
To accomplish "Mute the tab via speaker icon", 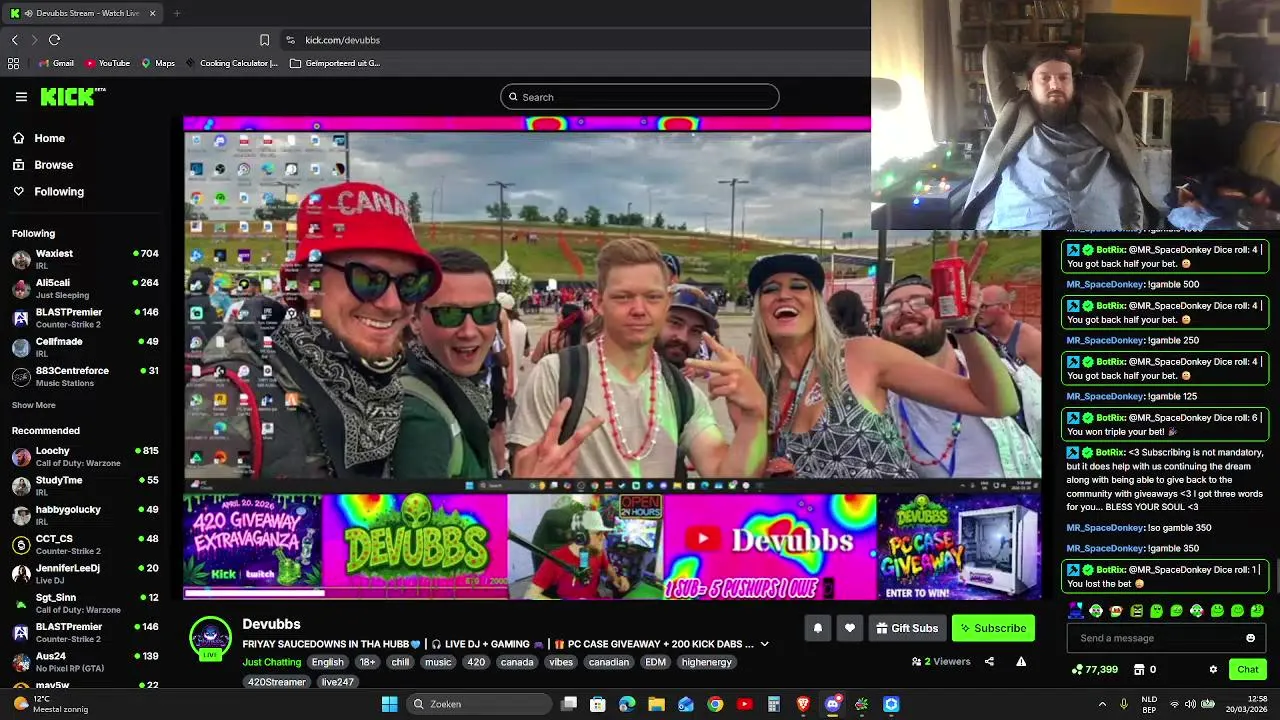I will click(x=29, y=13).
